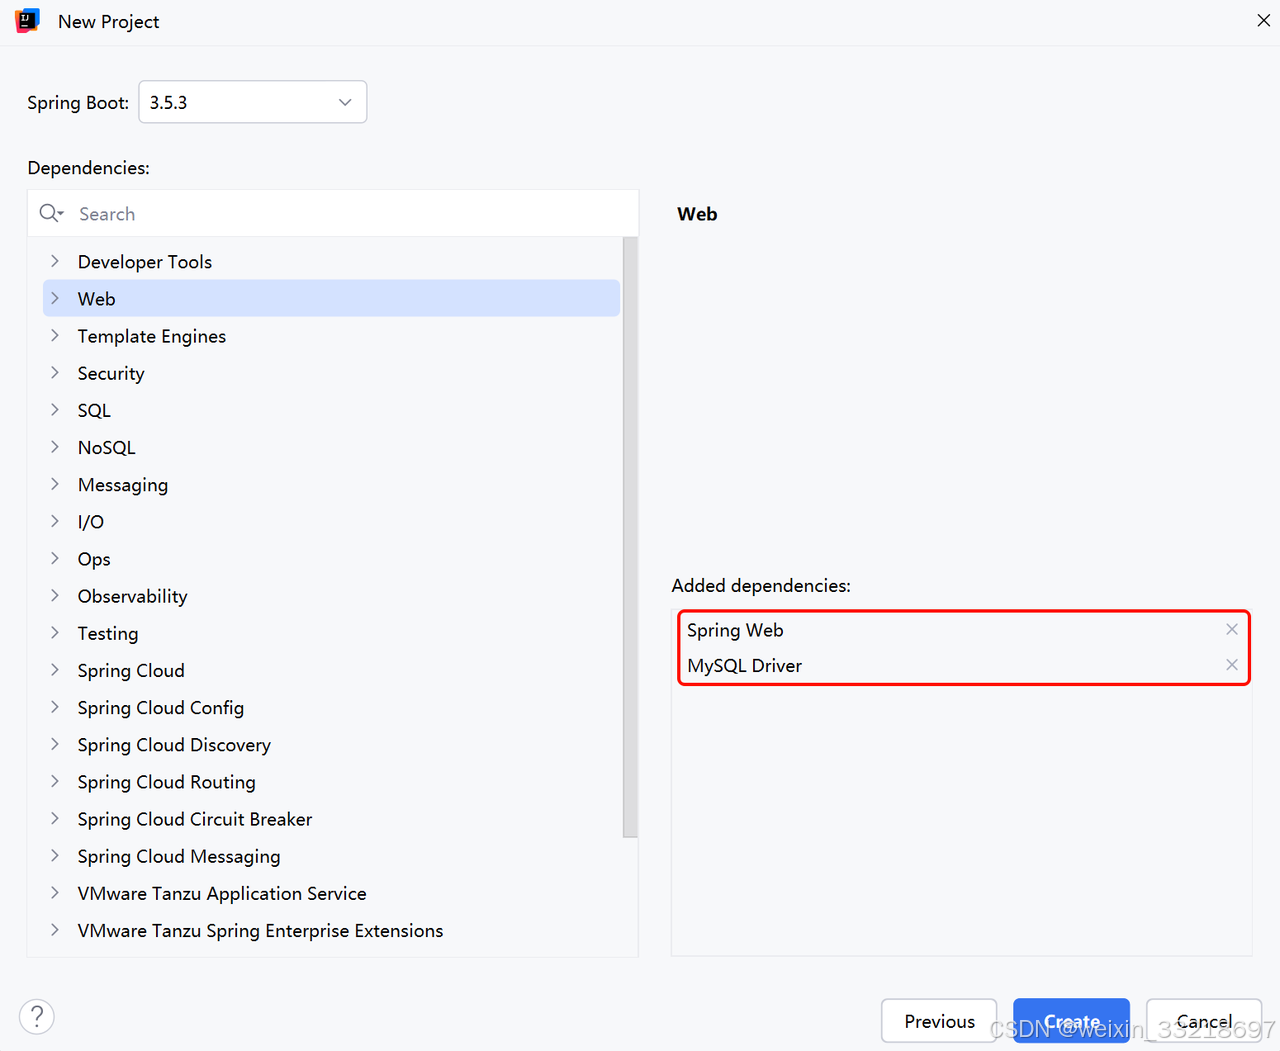The width and height of the screenshot is (1280, 1051).
Task: Expand the Spring Cloud Circuit Breaker chevron
Action: pyautogui.click(x=55, y=818)
